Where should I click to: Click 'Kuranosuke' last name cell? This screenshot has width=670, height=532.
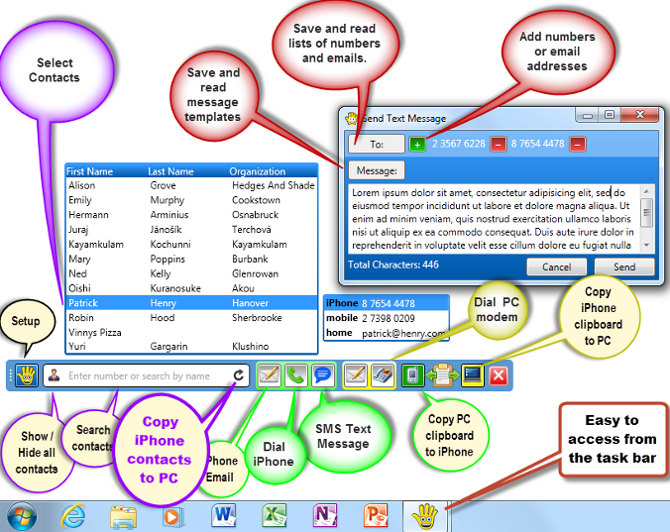(175, 288)
